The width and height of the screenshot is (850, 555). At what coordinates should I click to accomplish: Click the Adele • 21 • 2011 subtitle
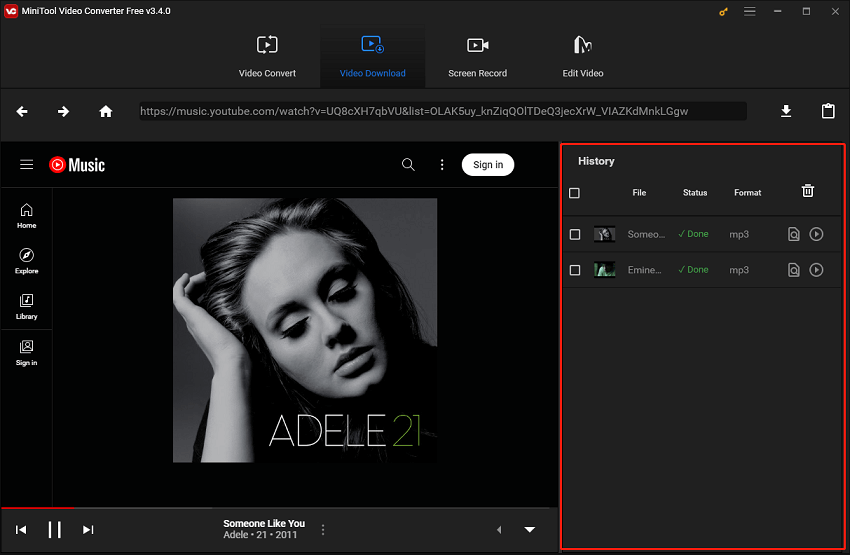[260, 535]
